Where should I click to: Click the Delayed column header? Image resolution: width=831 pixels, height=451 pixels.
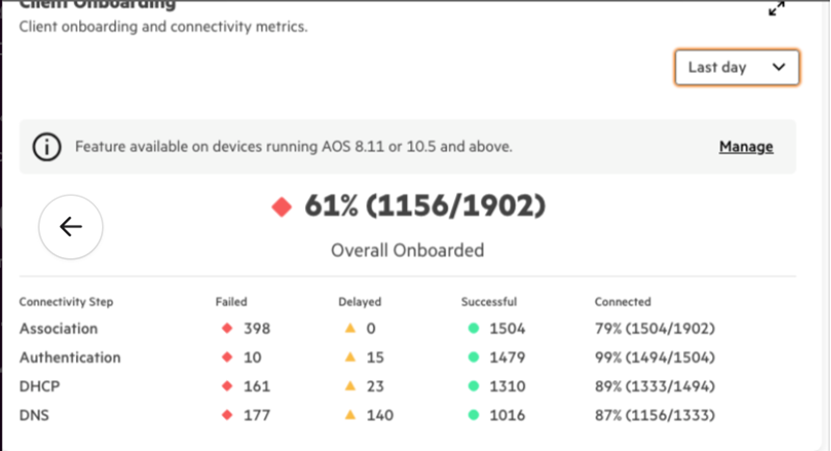[x=359, y=301]
